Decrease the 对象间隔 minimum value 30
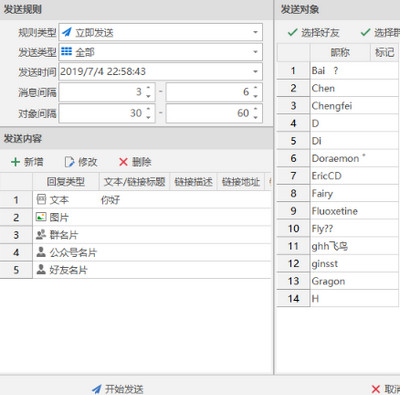The height and width of the screenshot is (395, 400). coord(148,117)
